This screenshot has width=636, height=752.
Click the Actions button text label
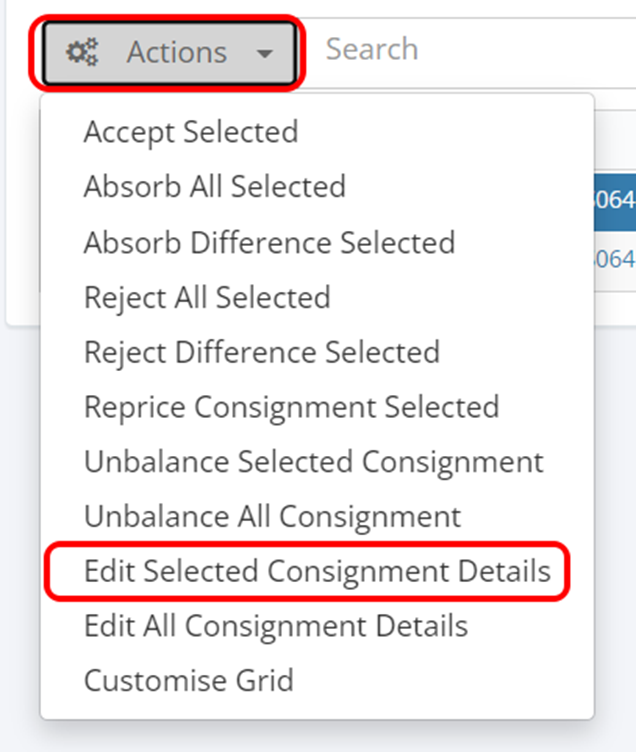coord(176,52)
